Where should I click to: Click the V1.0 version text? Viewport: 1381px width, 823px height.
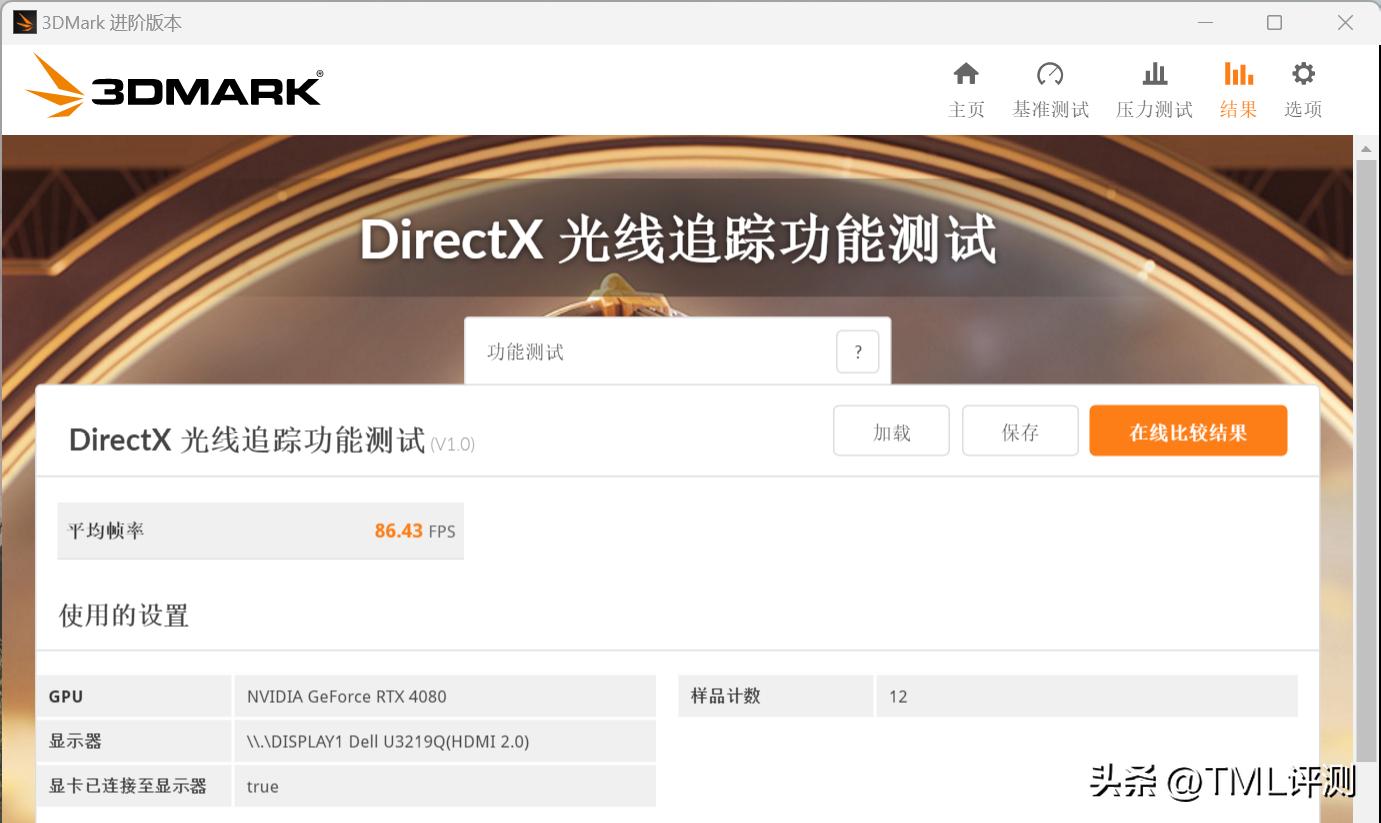tap(452, 444)
